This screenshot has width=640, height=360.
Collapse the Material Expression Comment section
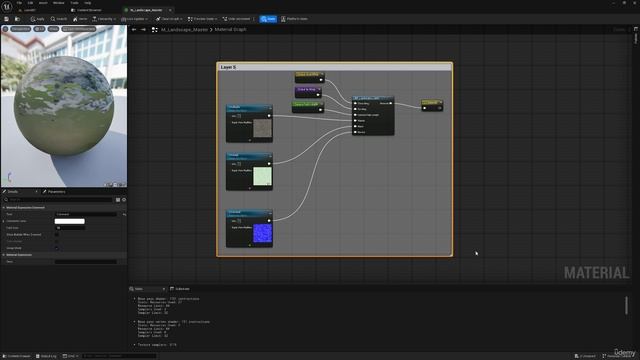[4, 208]
